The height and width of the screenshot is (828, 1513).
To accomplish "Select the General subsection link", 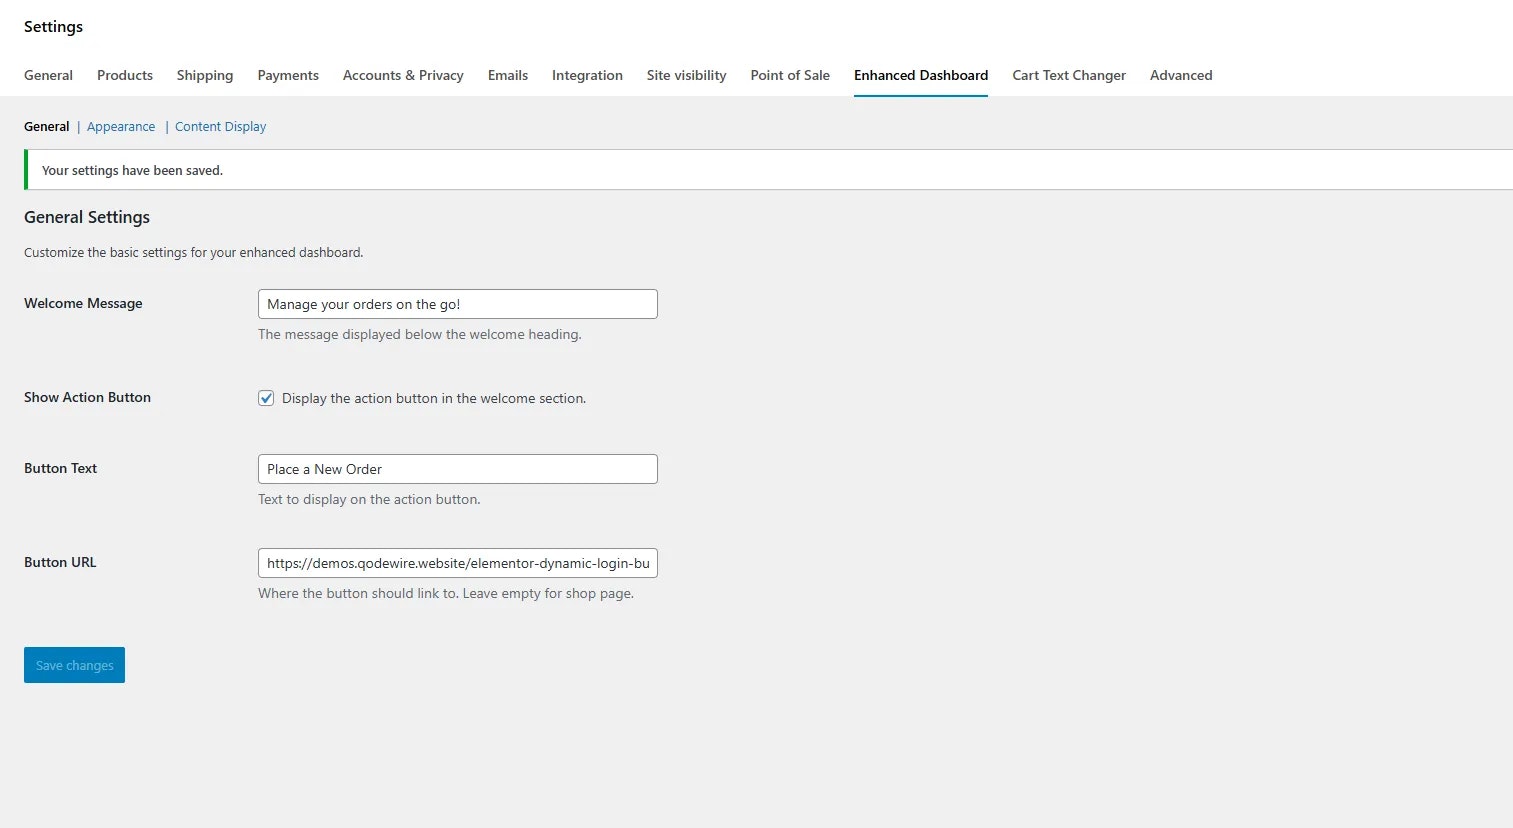I will pyautogui.click(x=46, y=126).
